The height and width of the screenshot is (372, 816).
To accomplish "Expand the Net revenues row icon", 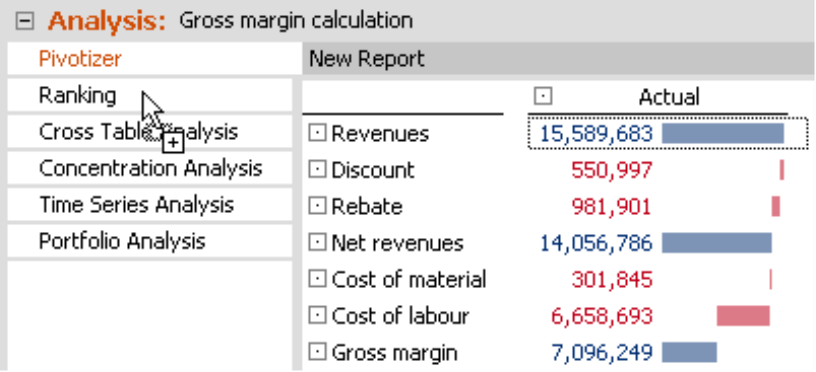I will tap(317, 242).
